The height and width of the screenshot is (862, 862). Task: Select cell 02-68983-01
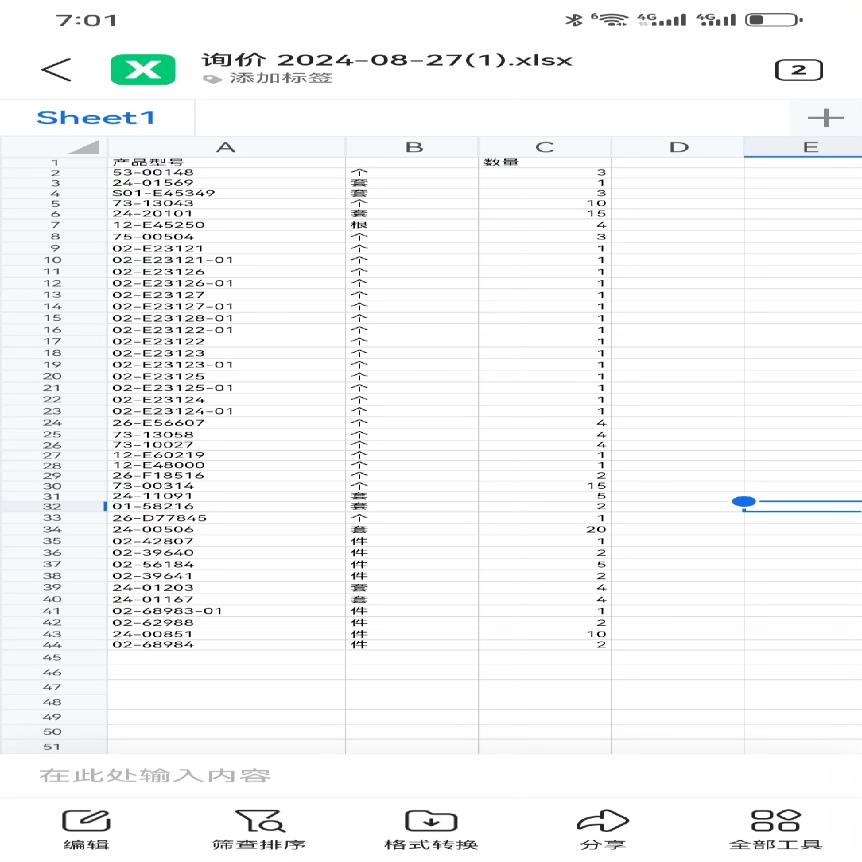(x=226, y=611)
